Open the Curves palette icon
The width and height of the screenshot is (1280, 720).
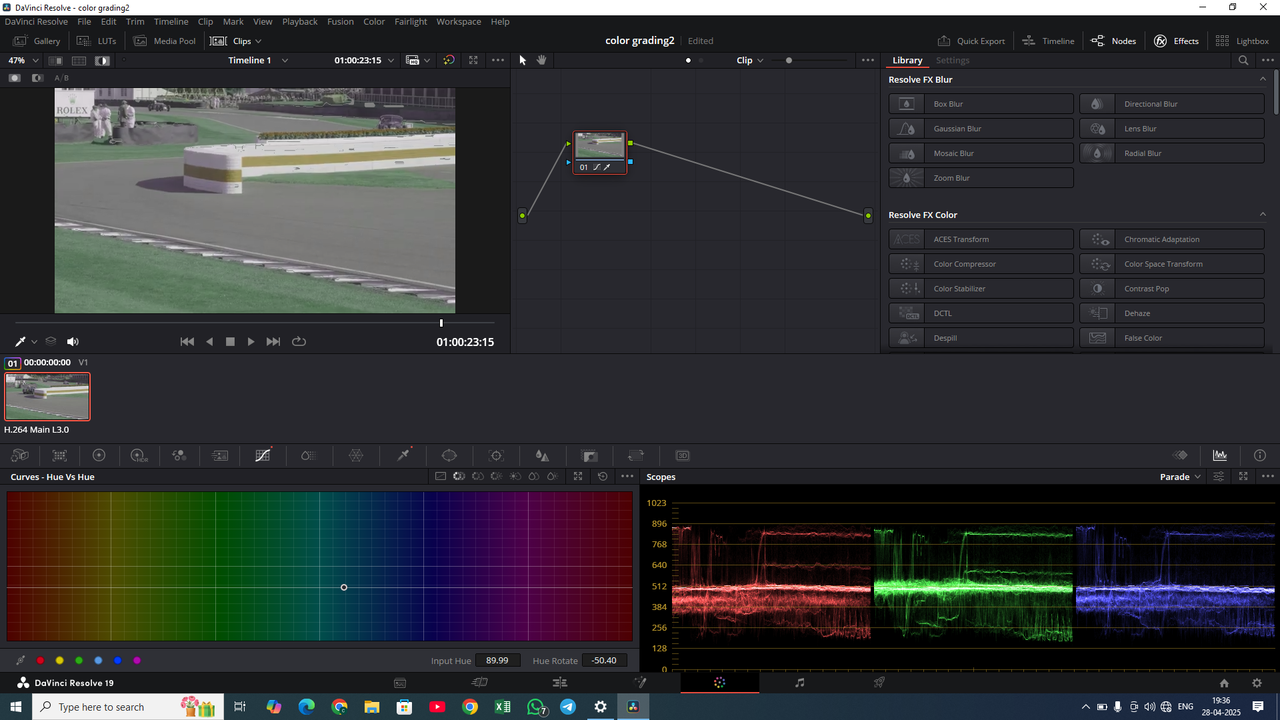[x=262, y=455]
